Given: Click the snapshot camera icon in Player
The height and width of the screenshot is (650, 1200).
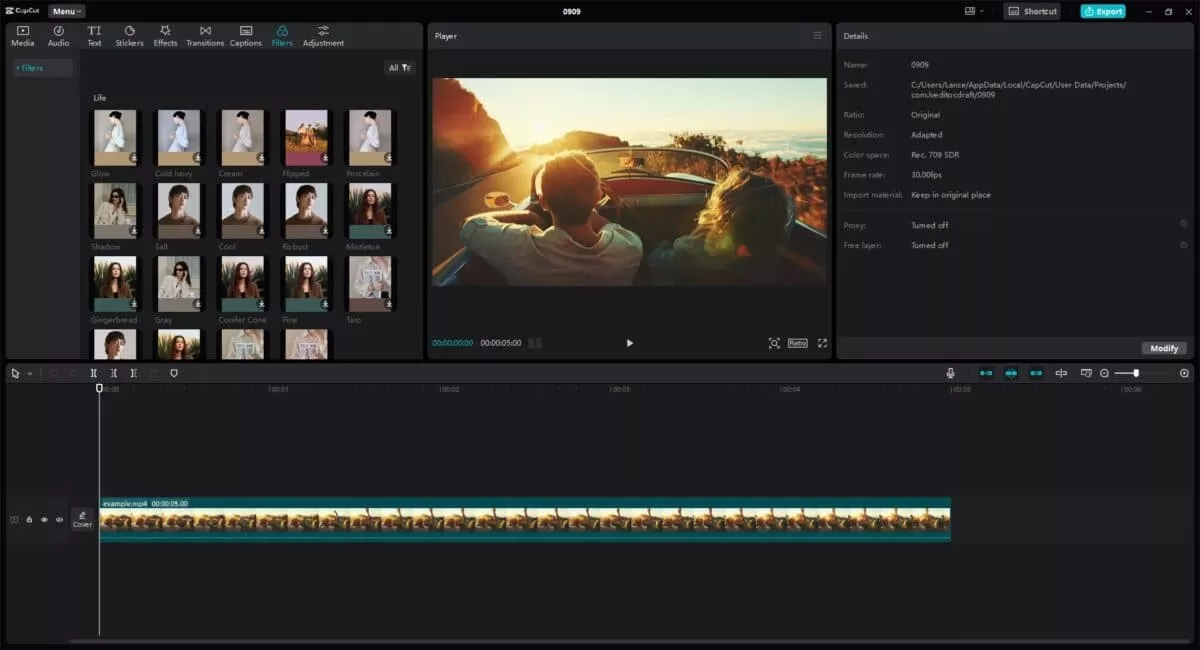Looking at the screenshot, I should [x=773, y=343].
